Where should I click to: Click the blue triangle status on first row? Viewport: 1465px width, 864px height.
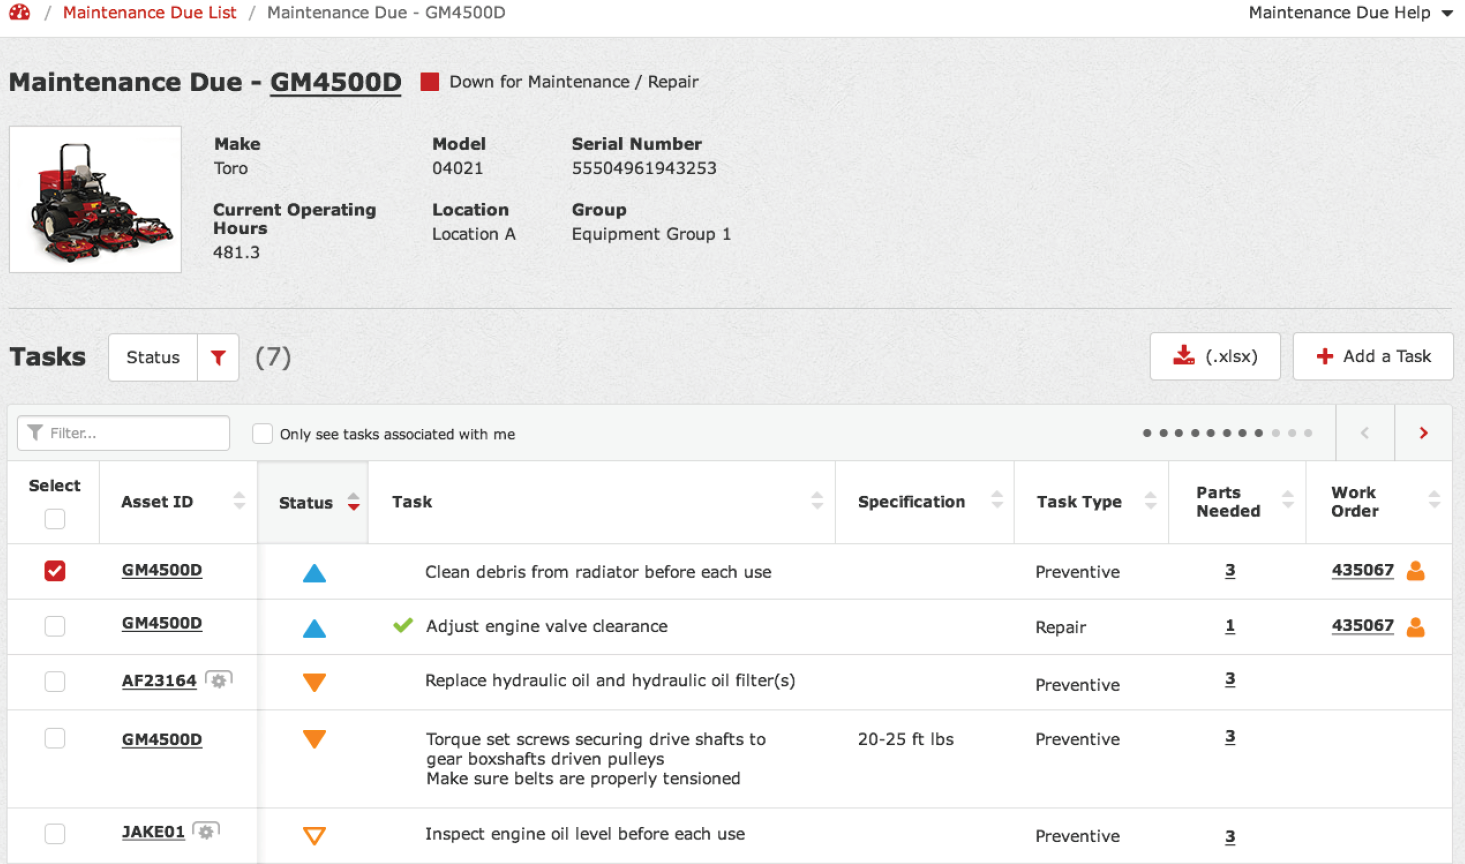click(314, 573)
